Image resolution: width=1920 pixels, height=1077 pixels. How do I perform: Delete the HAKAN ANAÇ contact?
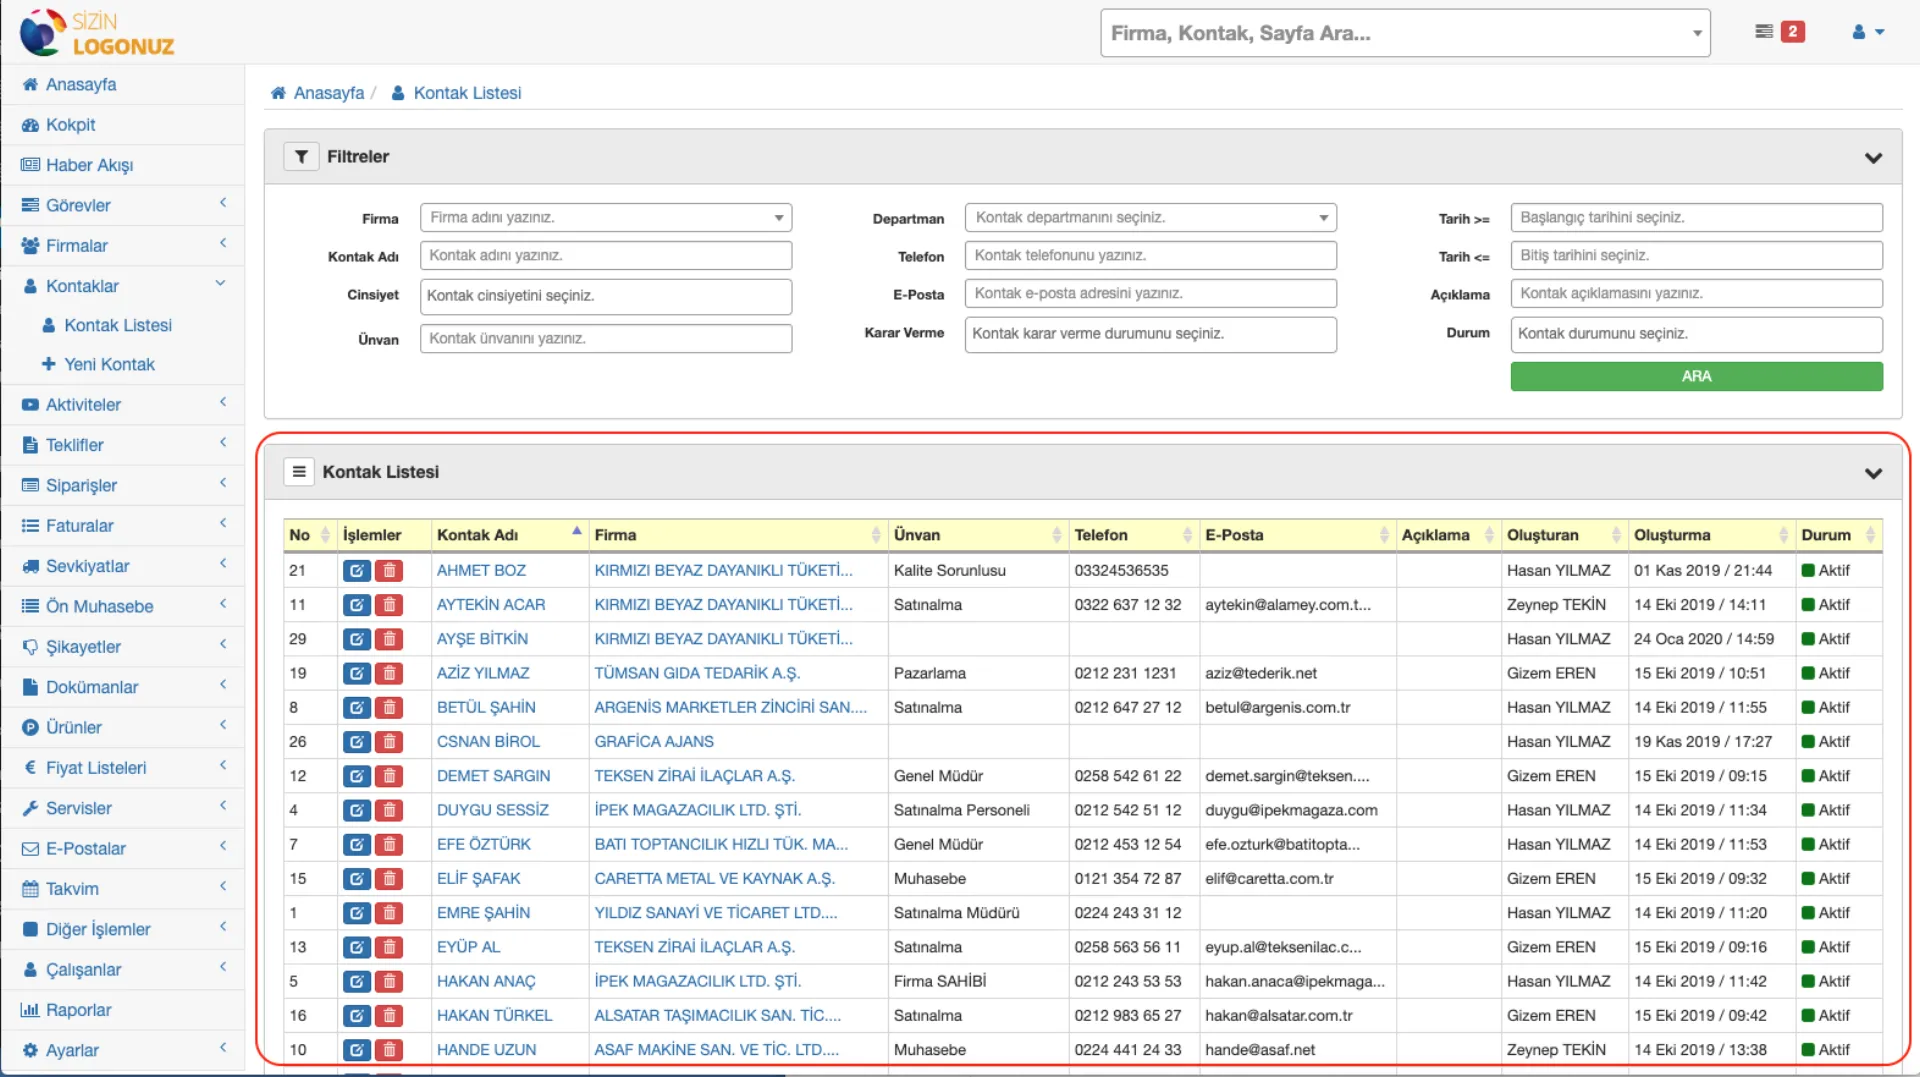tap(389, 982)
